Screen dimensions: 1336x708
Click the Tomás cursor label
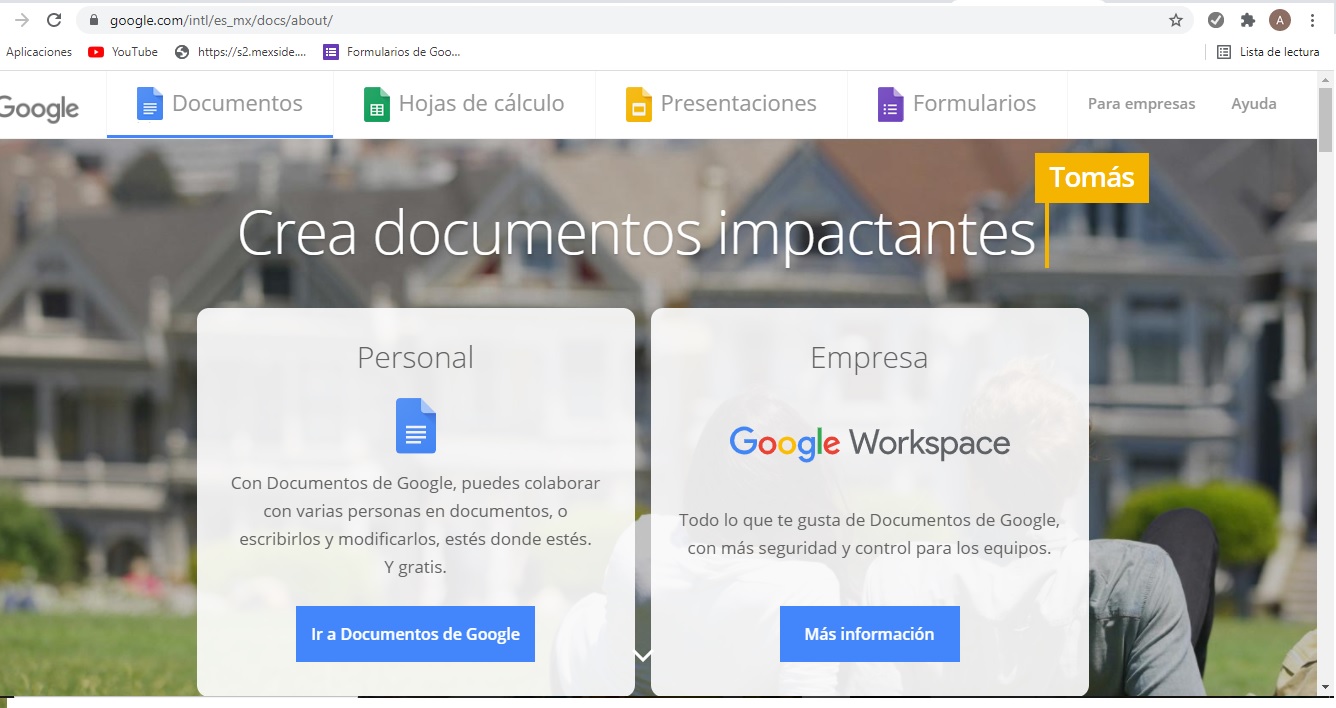coord(1092,178)
